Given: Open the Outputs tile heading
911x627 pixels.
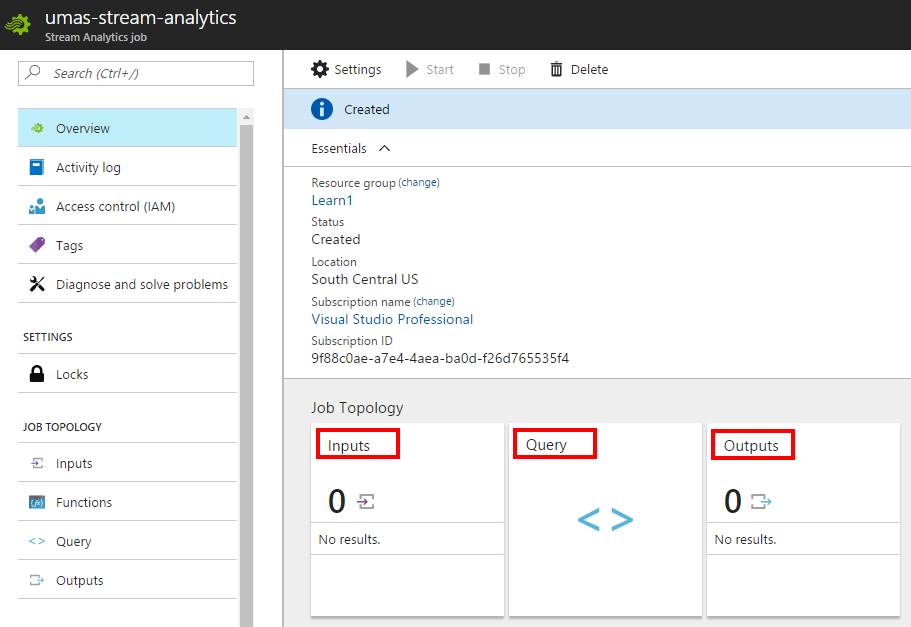Looking at the screenshot, I should (x=751, y=446).
